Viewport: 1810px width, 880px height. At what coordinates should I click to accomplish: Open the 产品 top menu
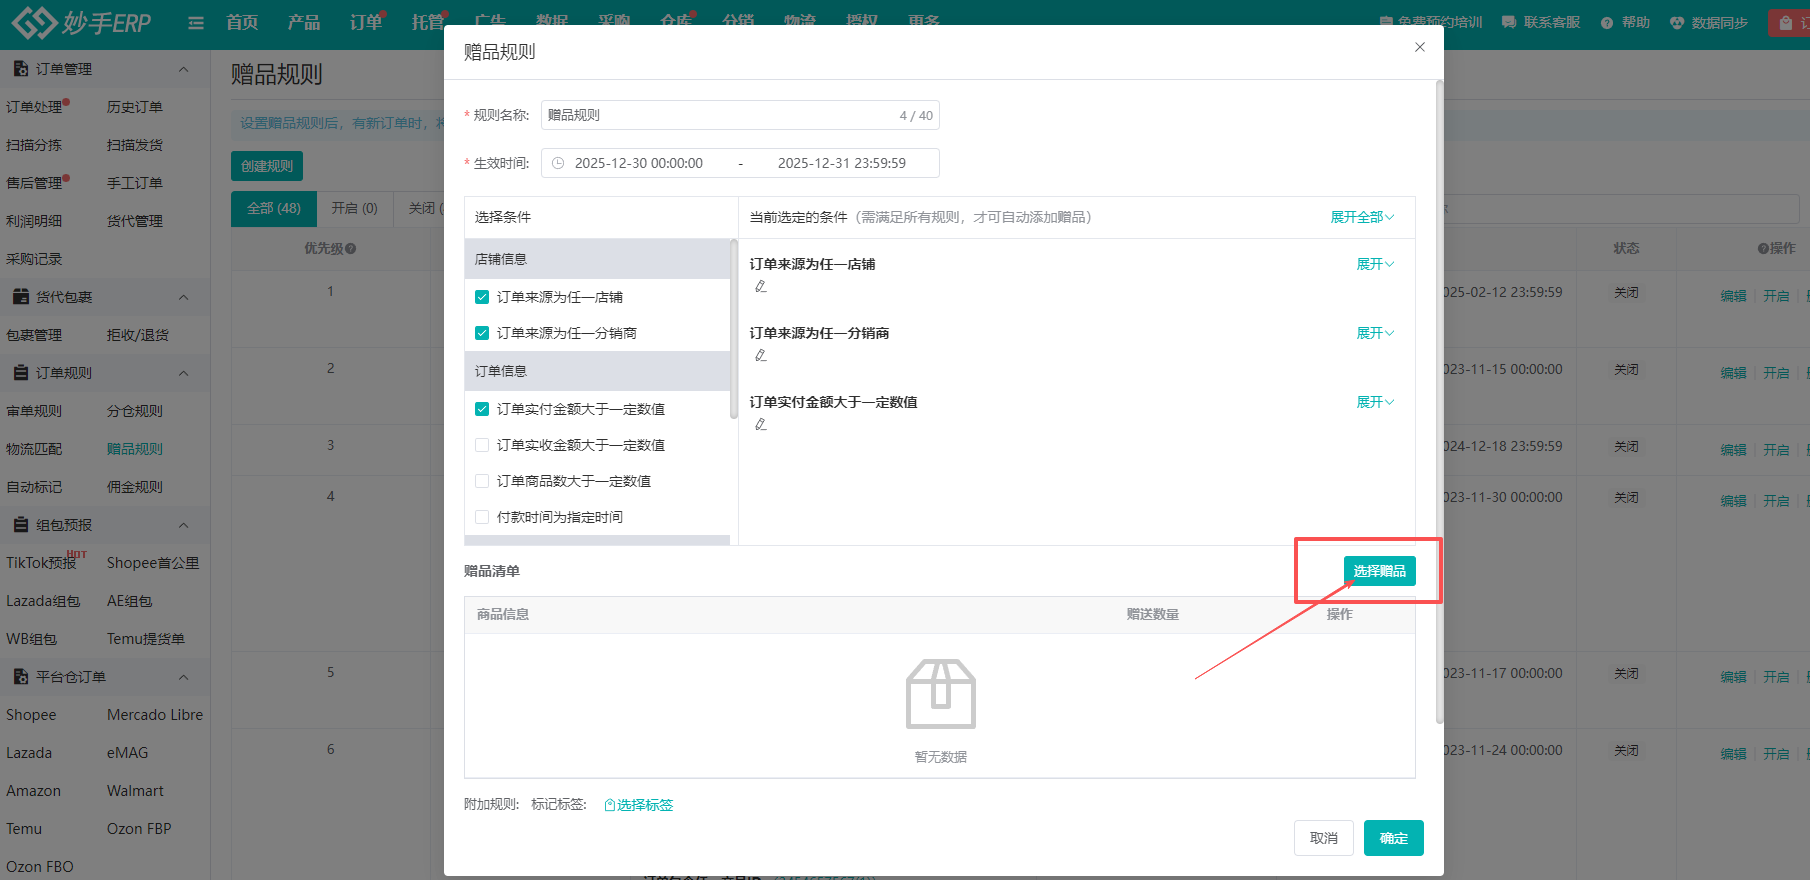click(x=304, y=22)
